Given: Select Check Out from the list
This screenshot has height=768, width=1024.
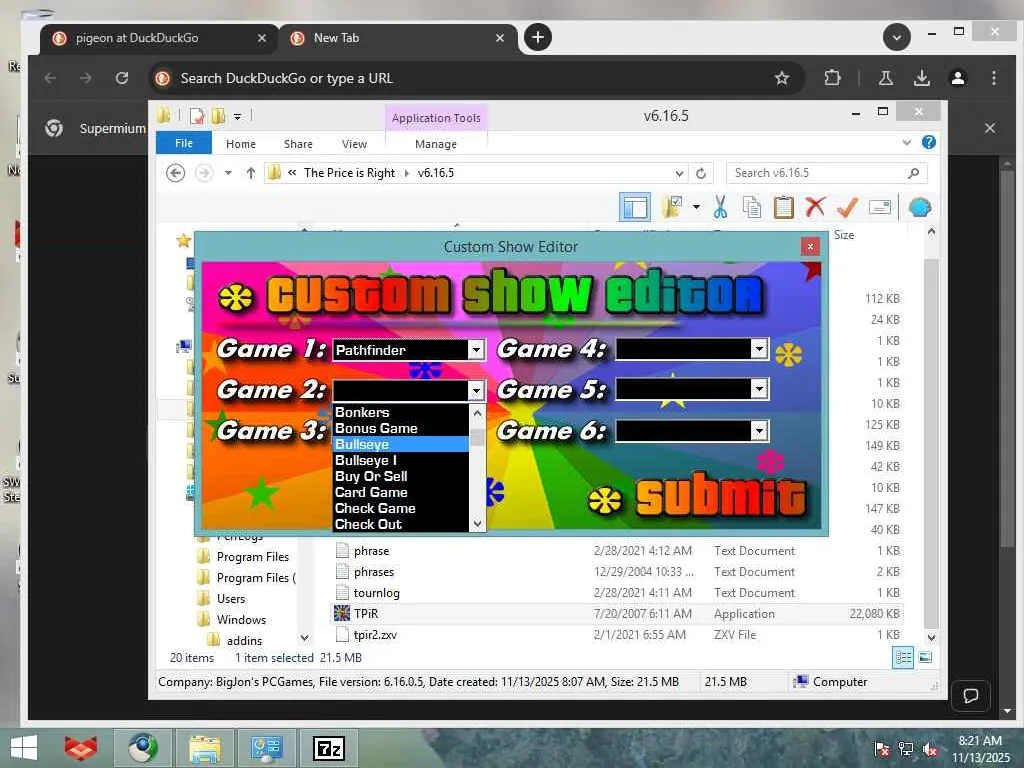Looking at the screenshot, I should [401, 524].
